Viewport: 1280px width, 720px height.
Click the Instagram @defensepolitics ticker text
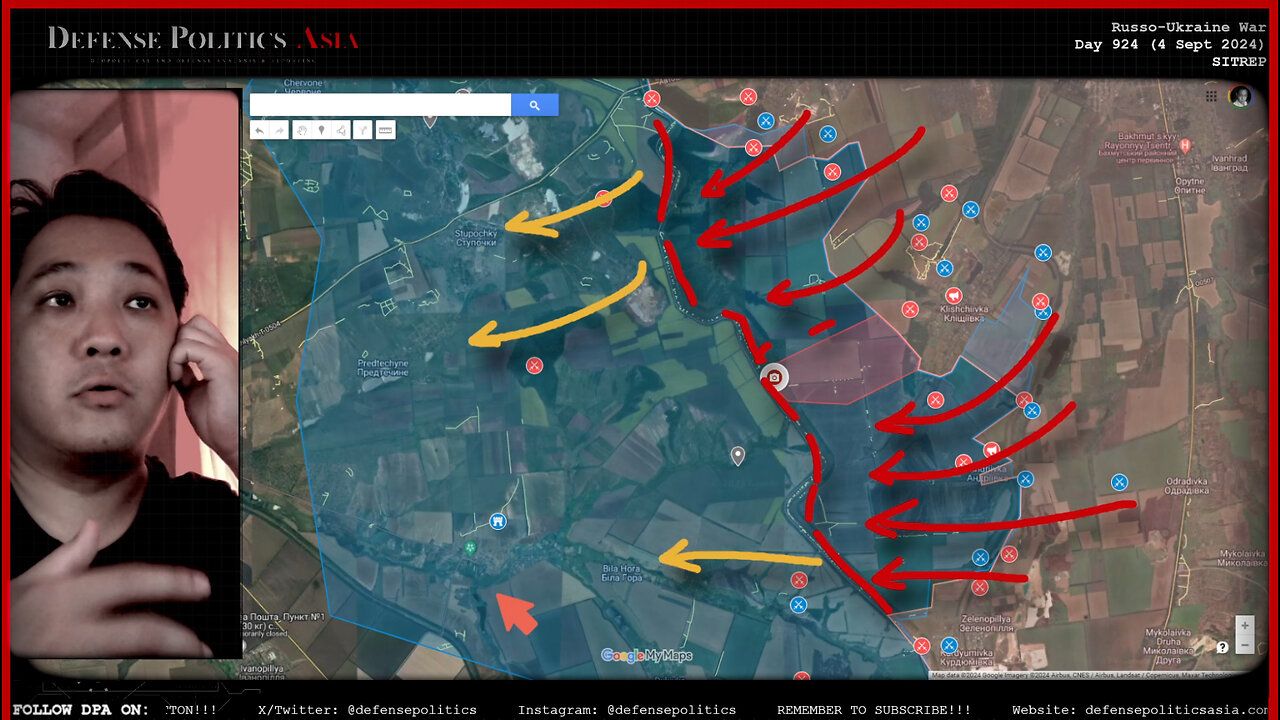click(627, 710)
